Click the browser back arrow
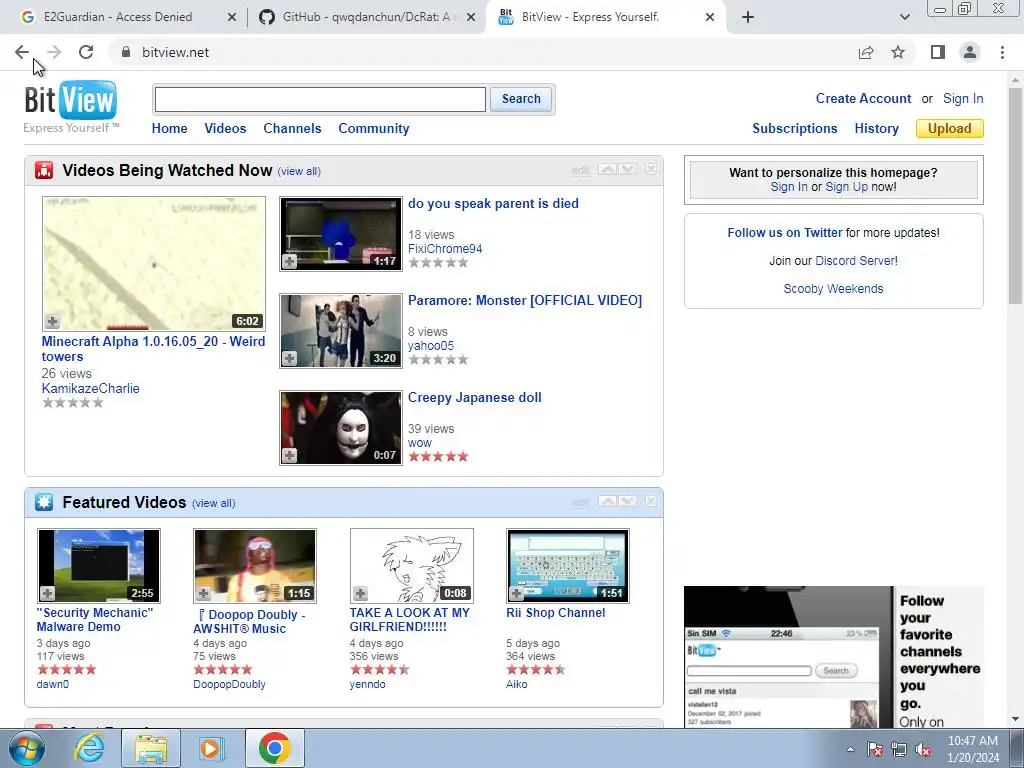 pos(22,52)
